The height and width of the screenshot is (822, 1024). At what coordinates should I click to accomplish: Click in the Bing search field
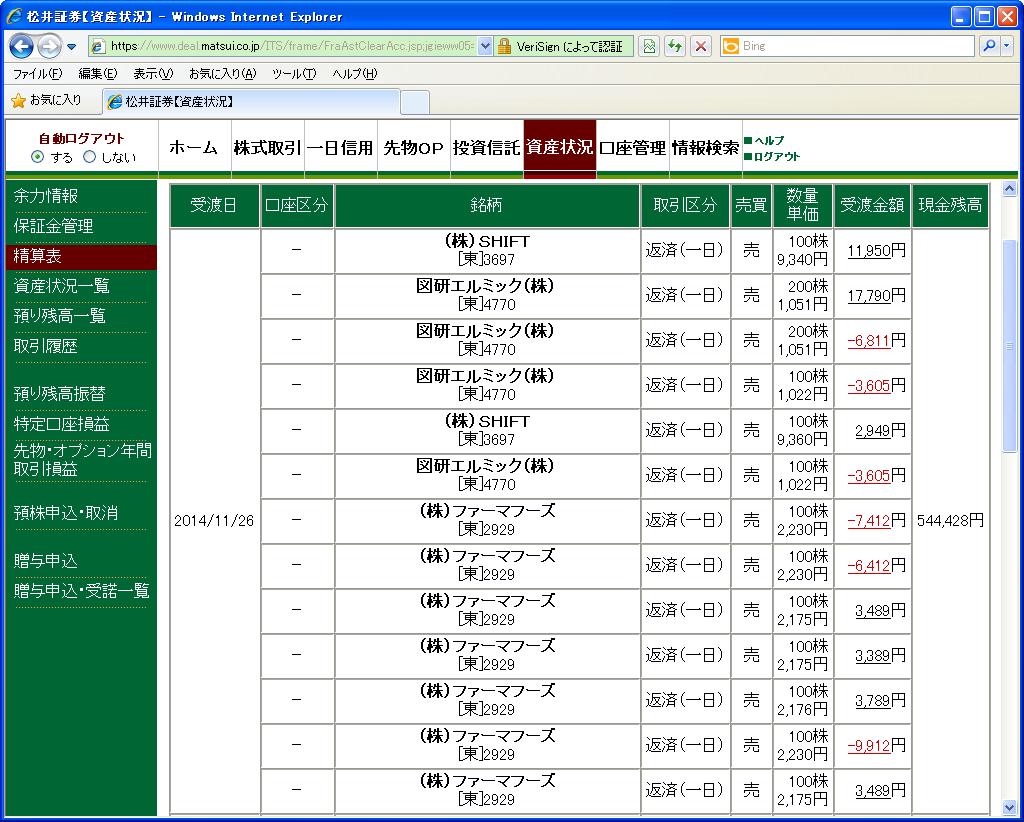pyautogui.click(x=857, y=46)
